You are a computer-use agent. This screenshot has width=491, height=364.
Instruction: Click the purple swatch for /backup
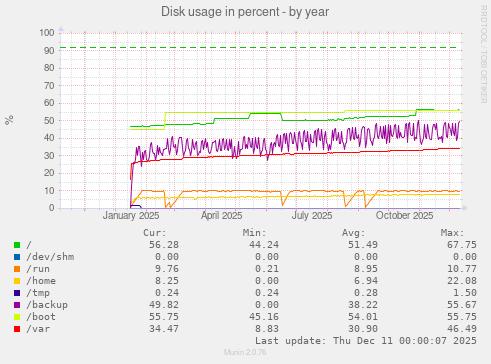[x=17, y=305]
